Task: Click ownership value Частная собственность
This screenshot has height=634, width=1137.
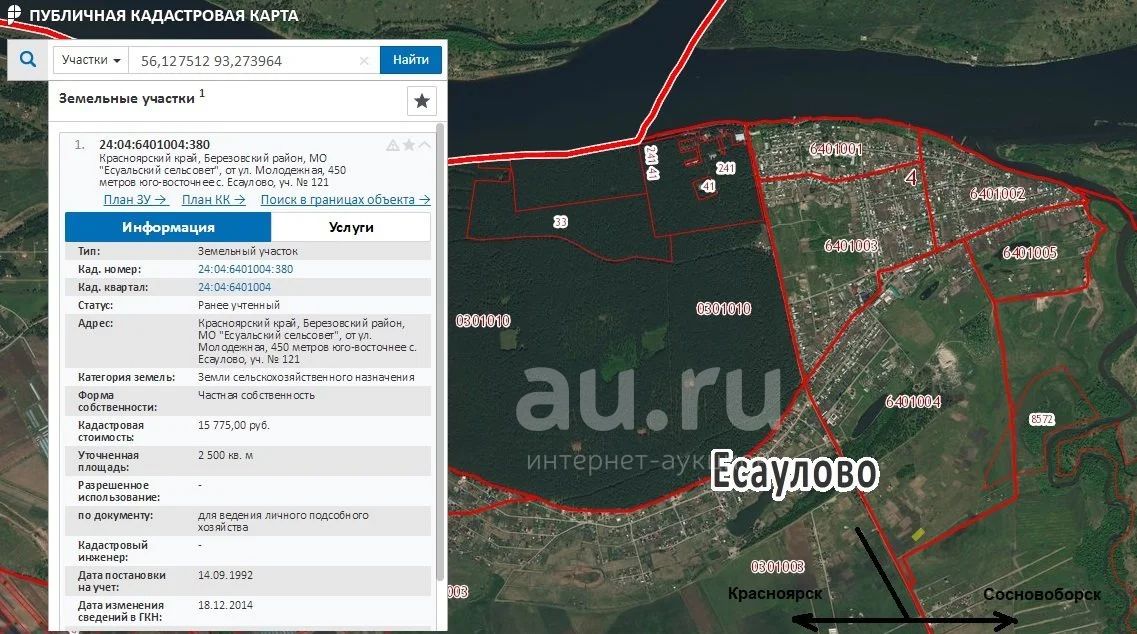Action: click(256, 395)
